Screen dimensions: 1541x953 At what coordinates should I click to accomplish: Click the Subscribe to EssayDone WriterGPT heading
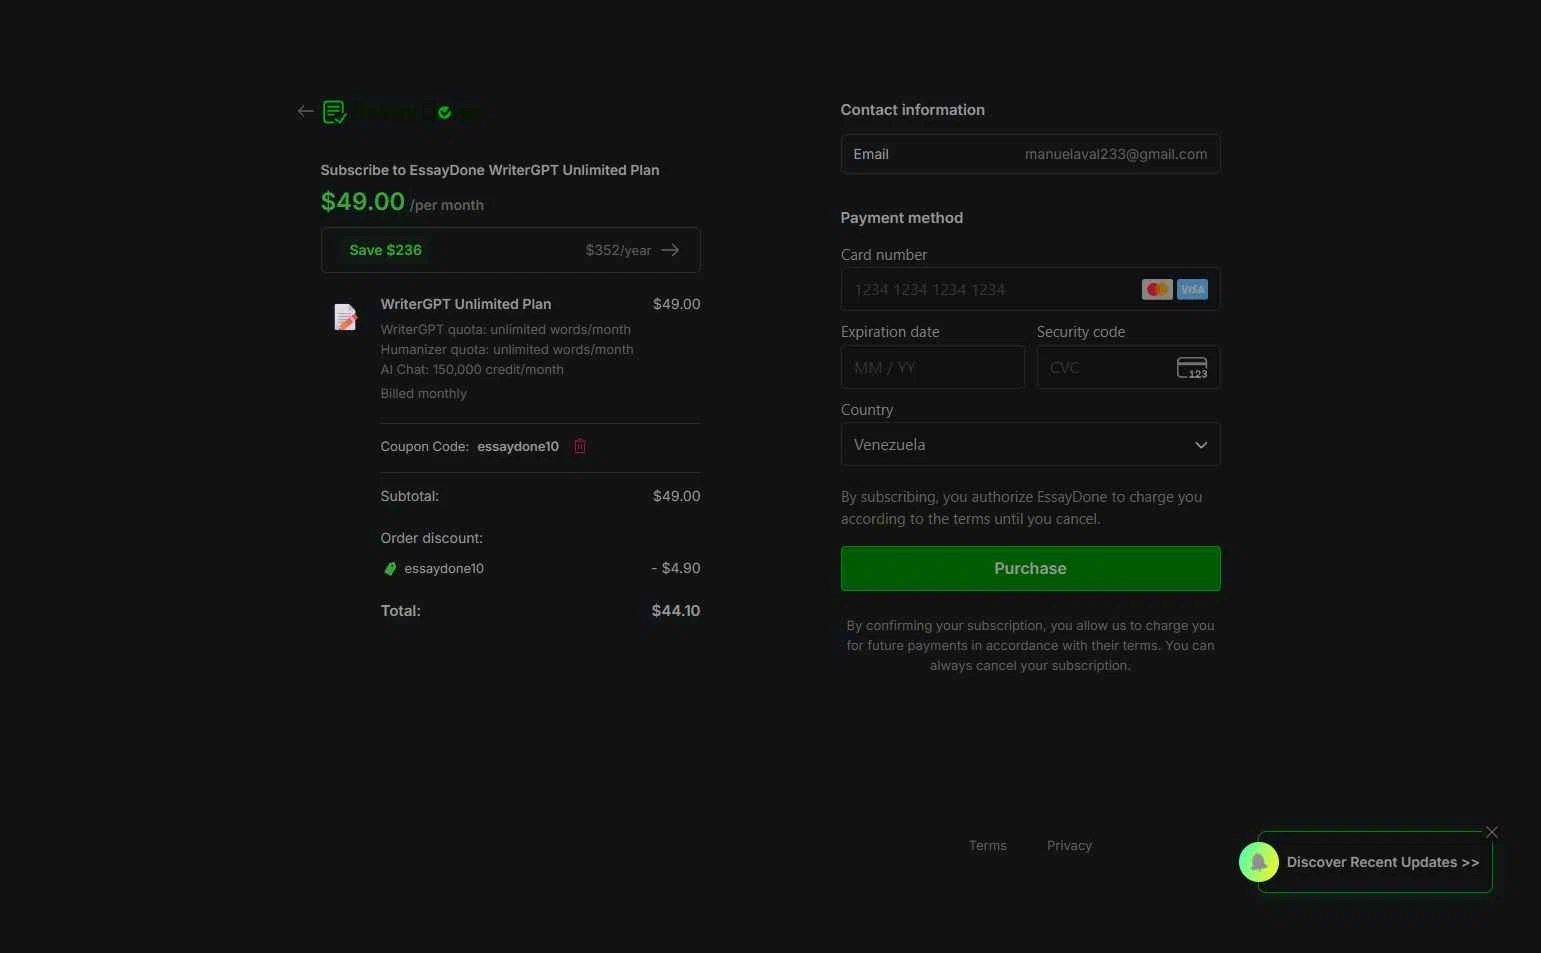[489, 170]
